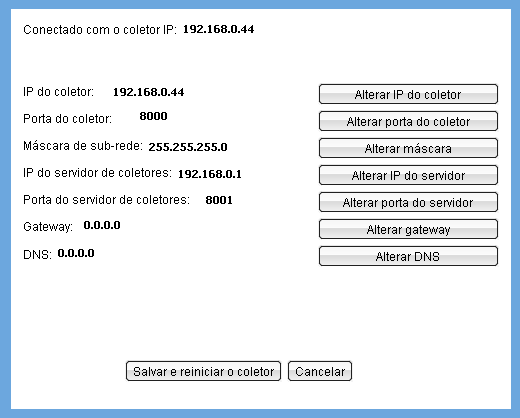
Task: Choose Alterar IP do servidor
Action: (x=408, y=175)
